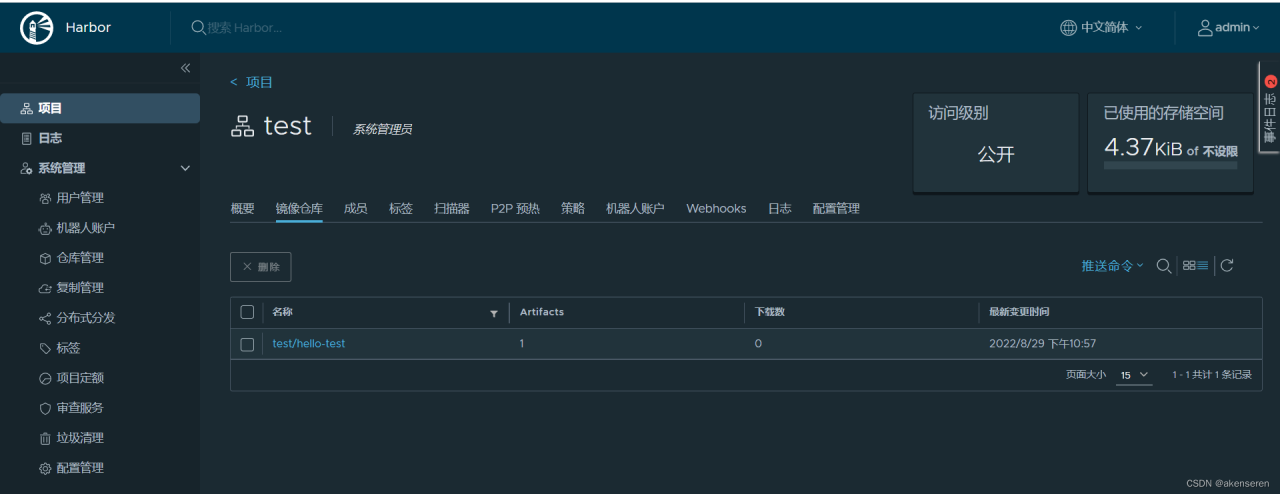This screenshot has height=494, width=1280.
Task: Collapse the 系统管理 section chevron
Action: (x=185, y=168)
